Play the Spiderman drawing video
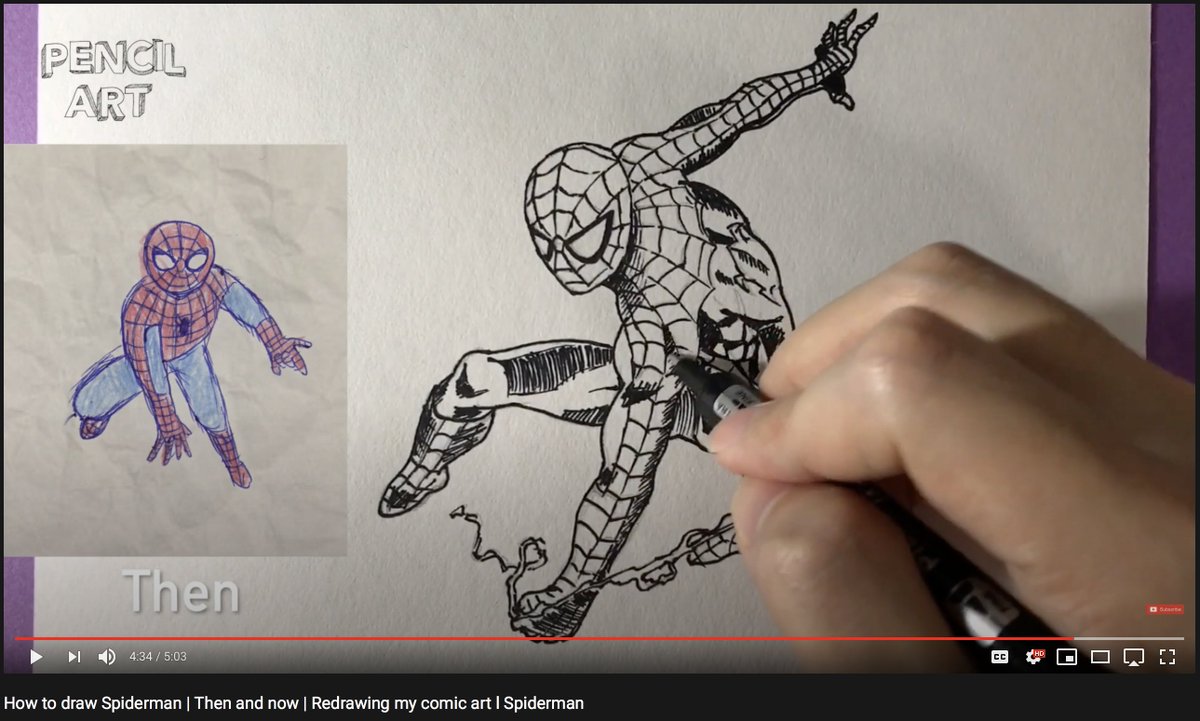Viewport: 1200px width, 721px height. tap(36, 657)
